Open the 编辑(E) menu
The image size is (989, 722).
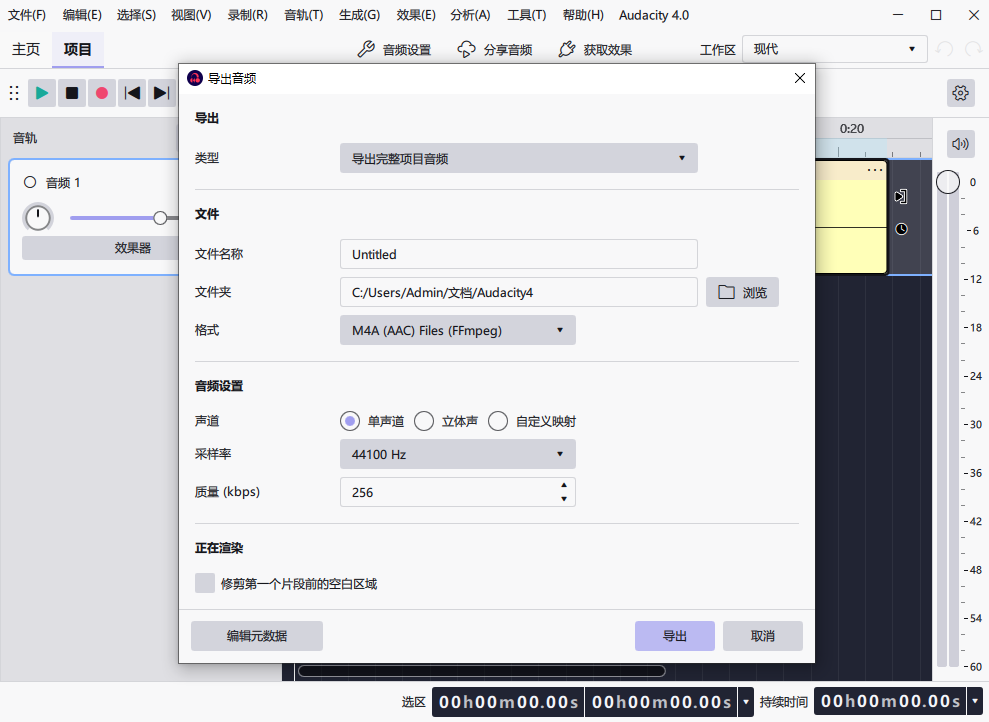(82, 15)
